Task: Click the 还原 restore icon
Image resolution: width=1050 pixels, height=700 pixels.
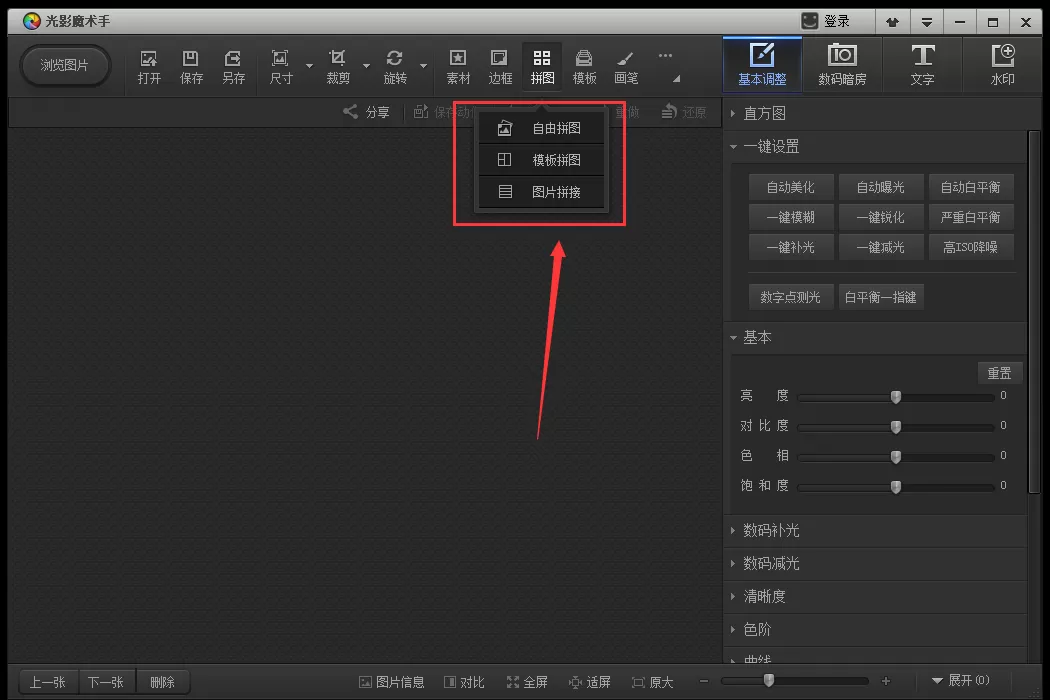Action: click(684, 112)
